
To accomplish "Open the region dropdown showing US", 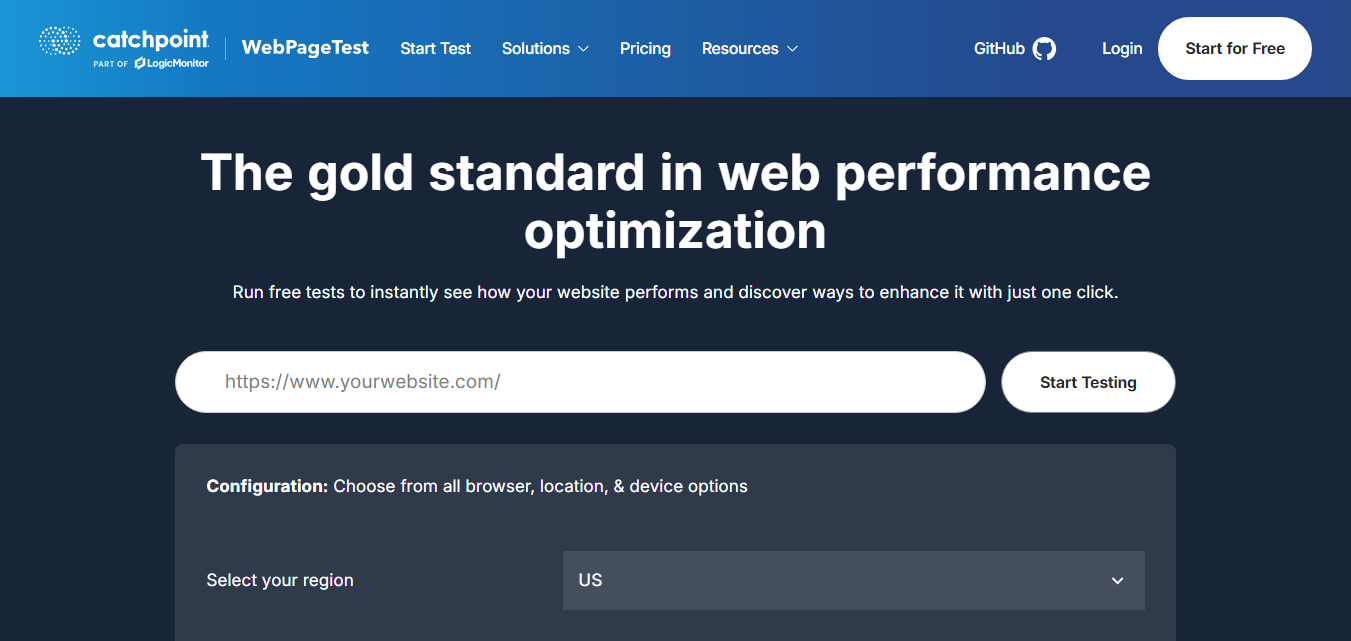I will click(x=854, y=580).
